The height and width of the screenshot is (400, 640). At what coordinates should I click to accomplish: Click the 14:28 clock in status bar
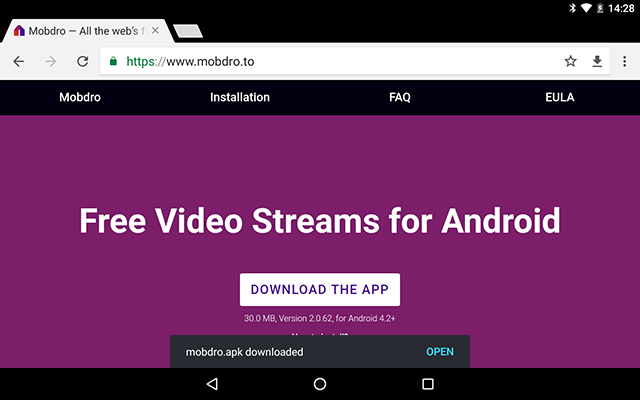click(621, 8)
